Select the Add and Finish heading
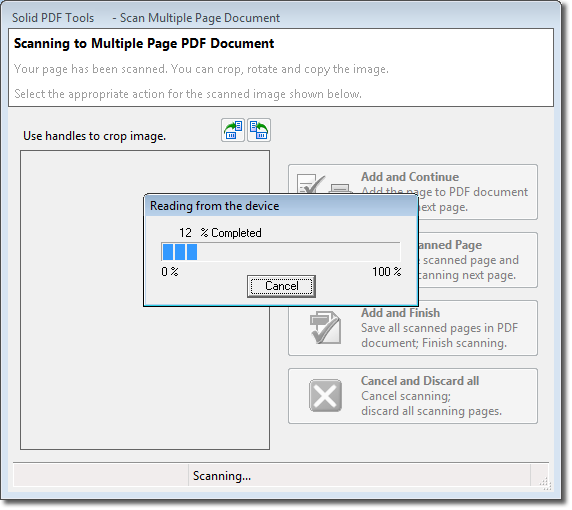 (401, 313)
